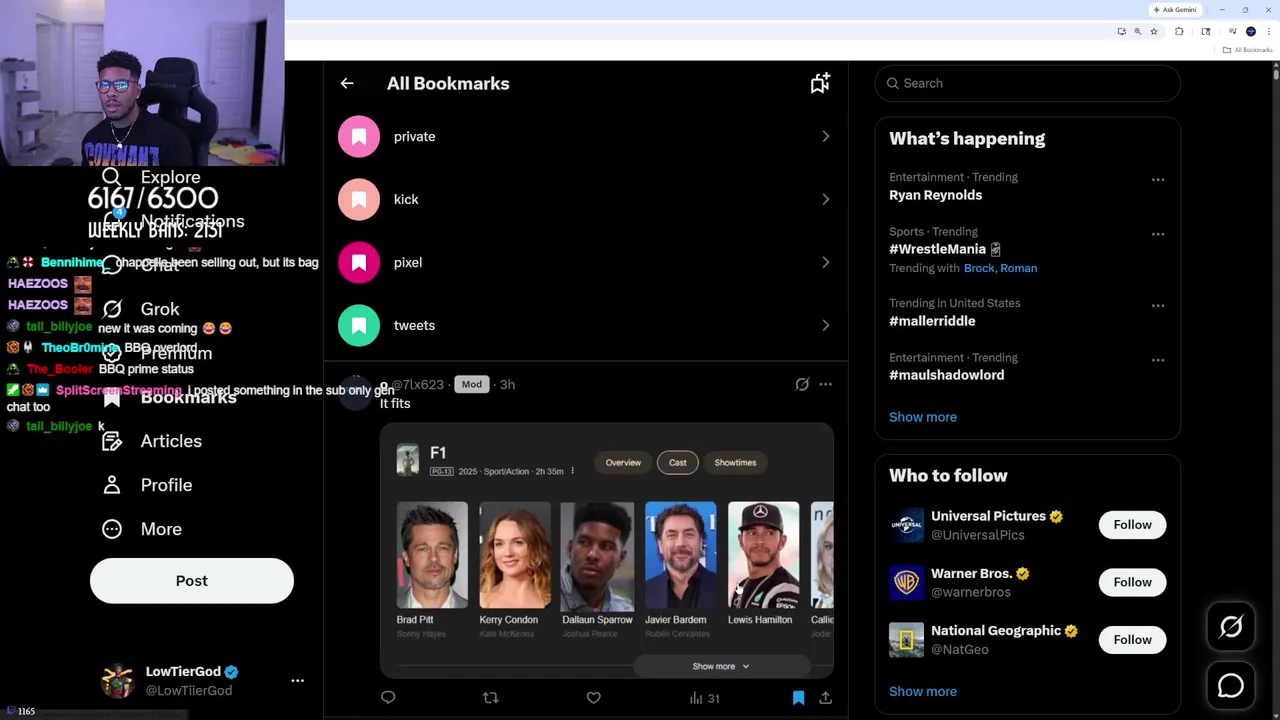Open the kick bookmark folder icon
This screenshot has width=1280, height=720.
tap(359, 200)
